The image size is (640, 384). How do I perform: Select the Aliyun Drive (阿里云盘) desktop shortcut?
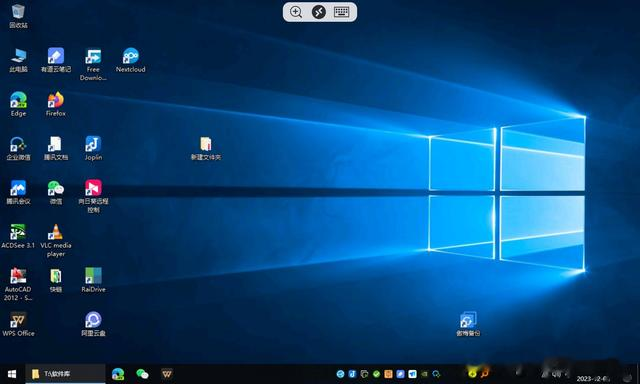click(93, 324)
